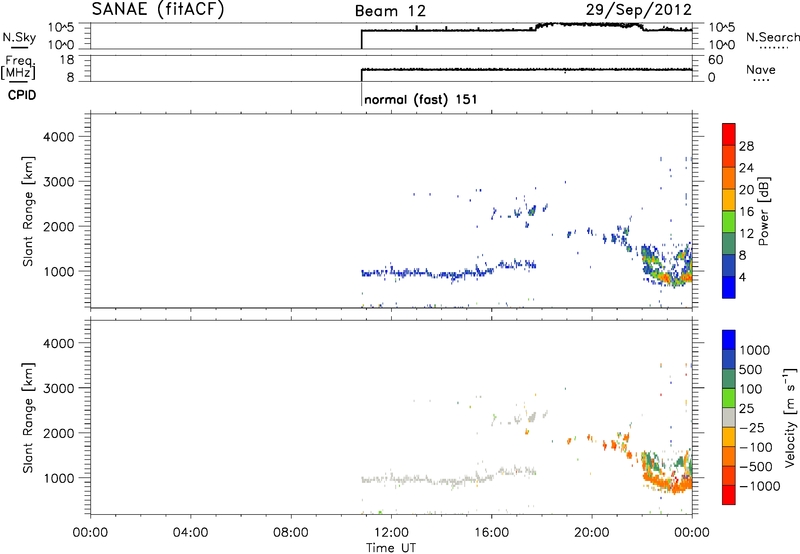Click the 'Power [dB]' colorbar title
800x554 pixels.
point(763,211)
